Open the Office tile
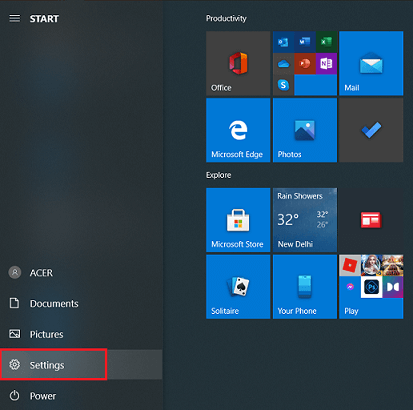The image size is (413, 410). click(238, 63)
